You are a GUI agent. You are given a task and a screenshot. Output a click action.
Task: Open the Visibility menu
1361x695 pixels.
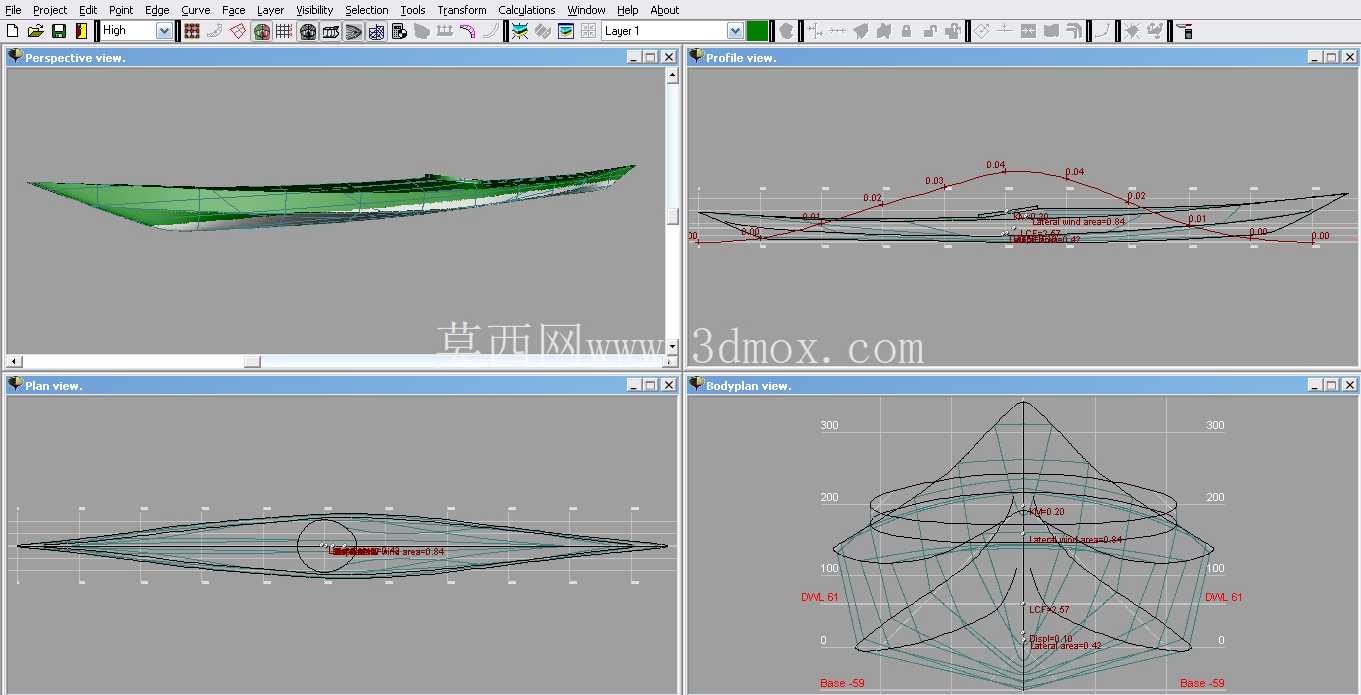(x=314, y=10)
